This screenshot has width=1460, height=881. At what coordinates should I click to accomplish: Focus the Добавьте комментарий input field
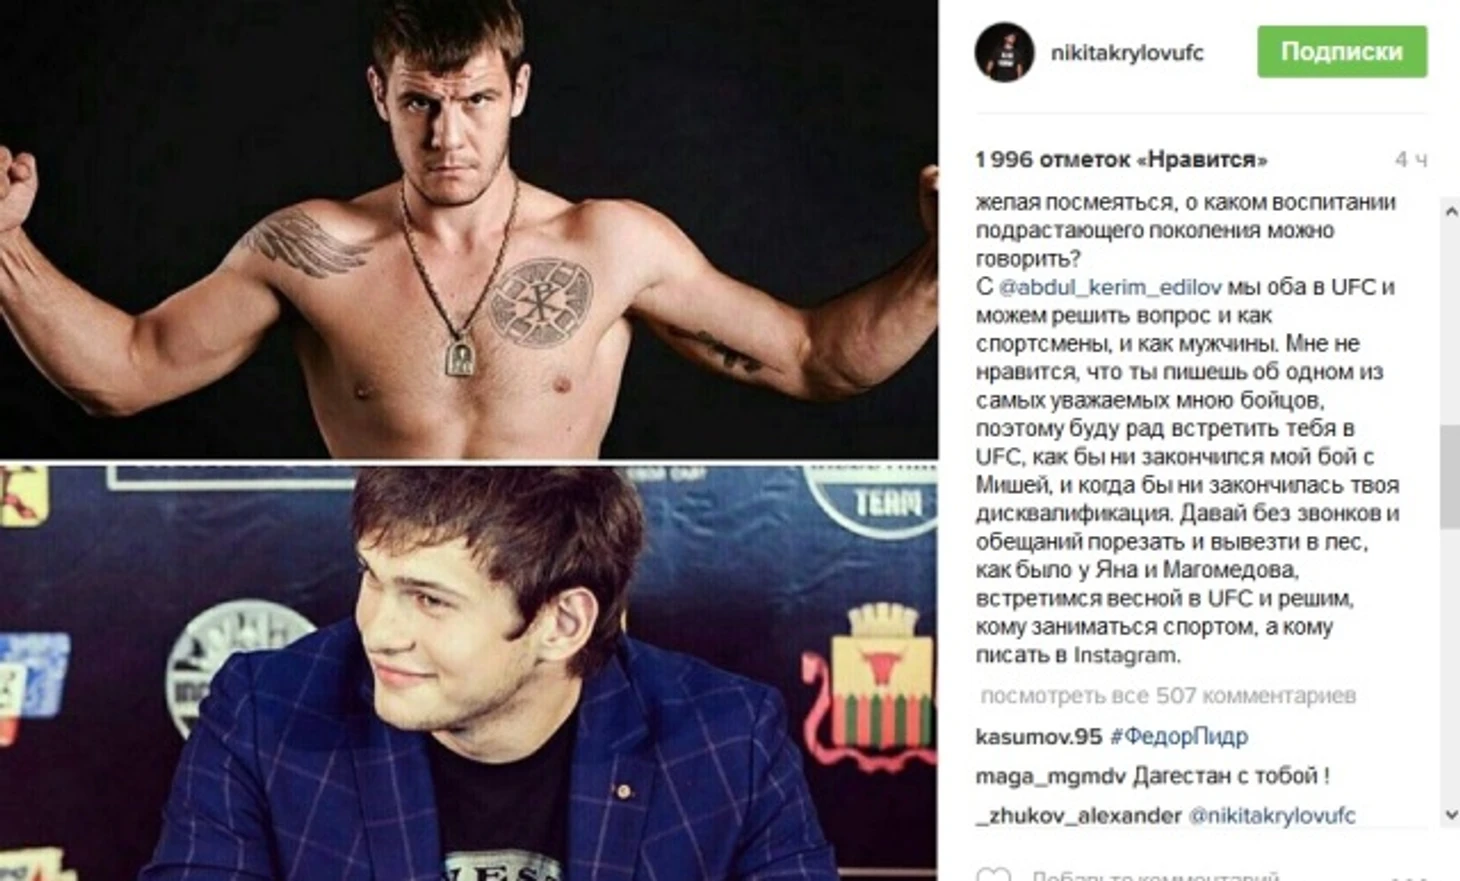pyautogui.click(x=1155, y=875)
